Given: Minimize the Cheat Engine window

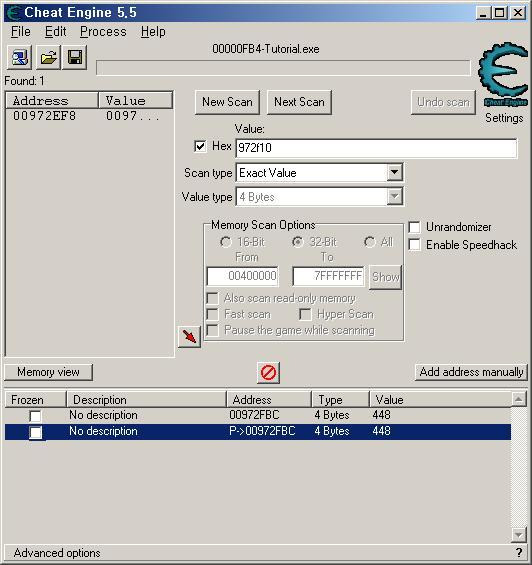Looking at the screenshot, I should 483,13.
